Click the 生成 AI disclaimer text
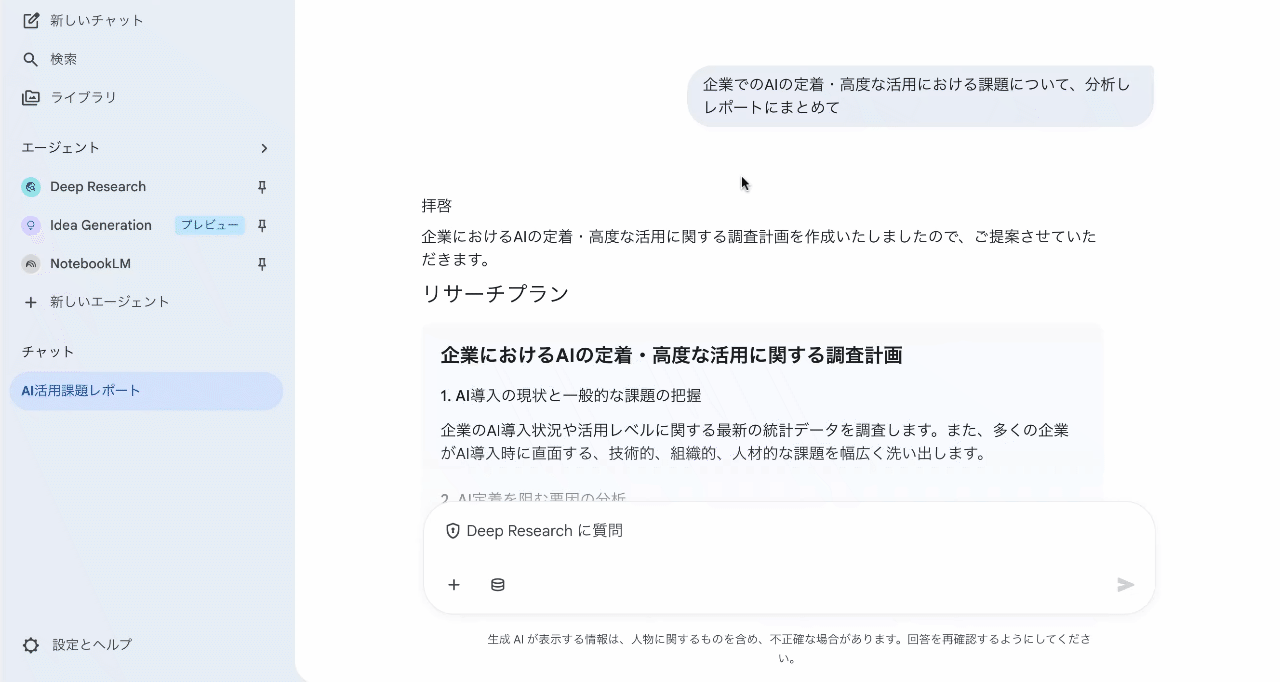This screenshot has height=682, width=1280. coord(789,648)
